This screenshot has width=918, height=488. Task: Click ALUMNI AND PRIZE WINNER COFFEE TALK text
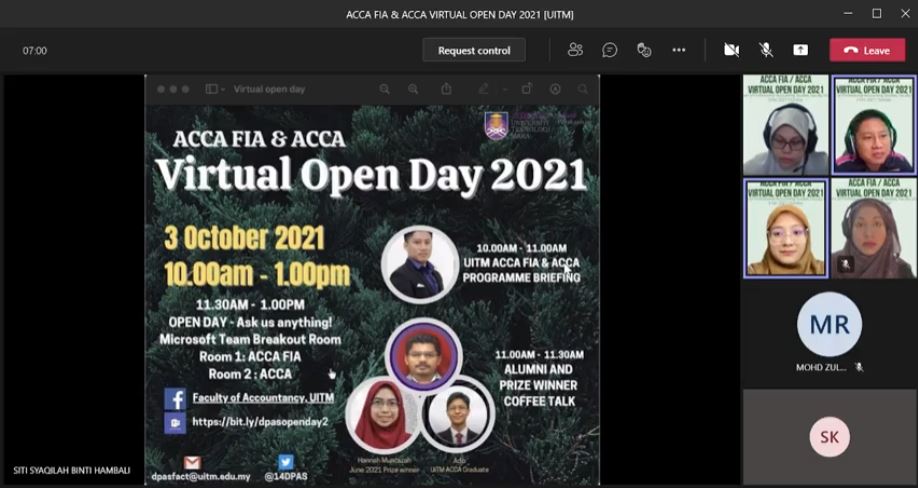tap(538, 386)
